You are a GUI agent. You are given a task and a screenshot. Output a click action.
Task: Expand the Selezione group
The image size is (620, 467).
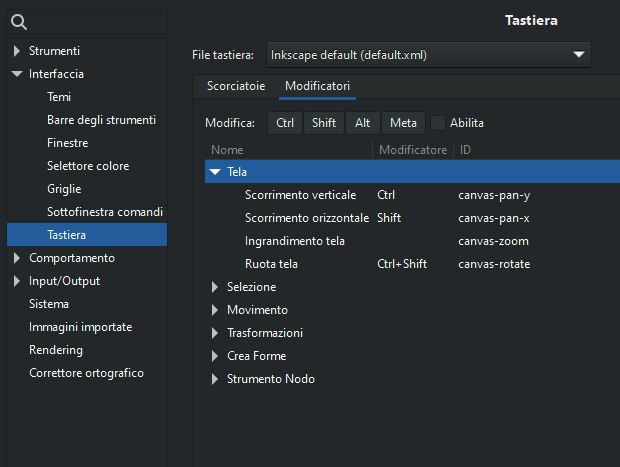click(215, 287)
